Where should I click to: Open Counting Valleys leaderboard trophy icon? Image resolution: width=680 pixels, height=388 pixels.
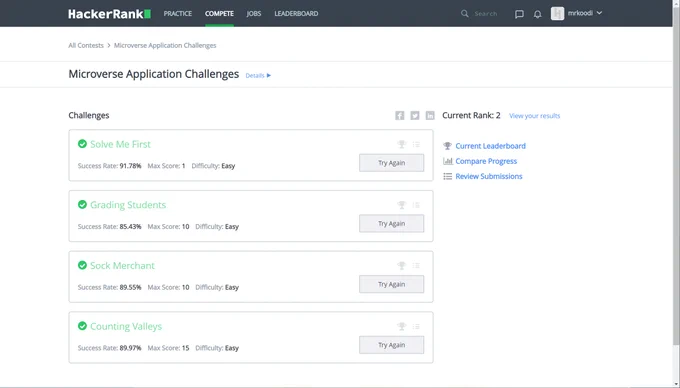[x=402, y=326]
